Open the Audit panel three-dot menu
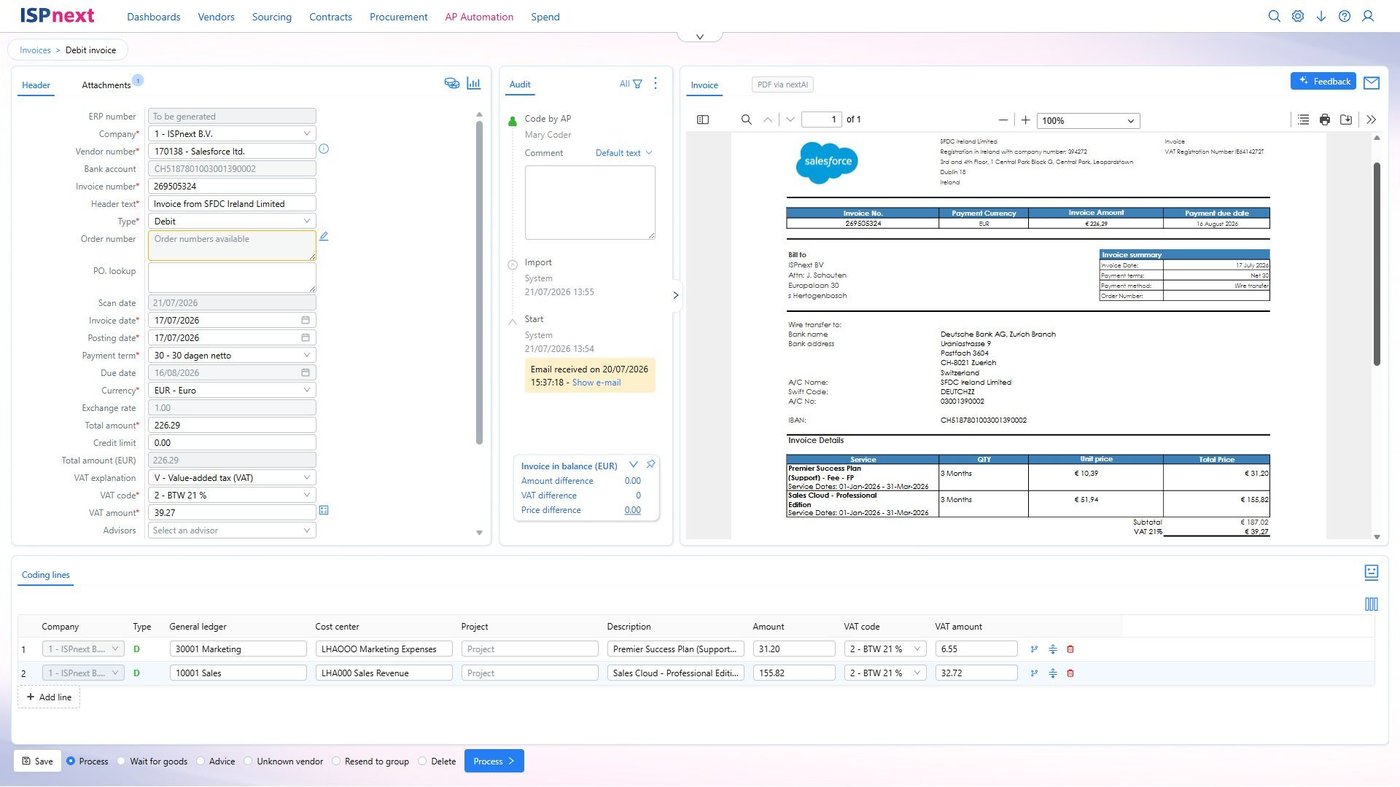 (656, 84)
